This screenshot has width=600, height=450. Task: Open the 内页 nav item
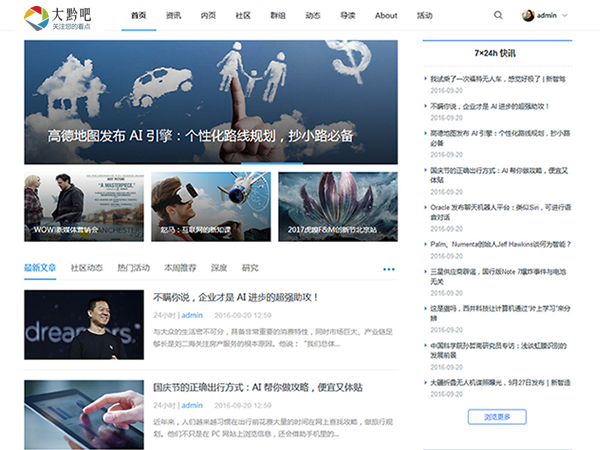point(208,16)
